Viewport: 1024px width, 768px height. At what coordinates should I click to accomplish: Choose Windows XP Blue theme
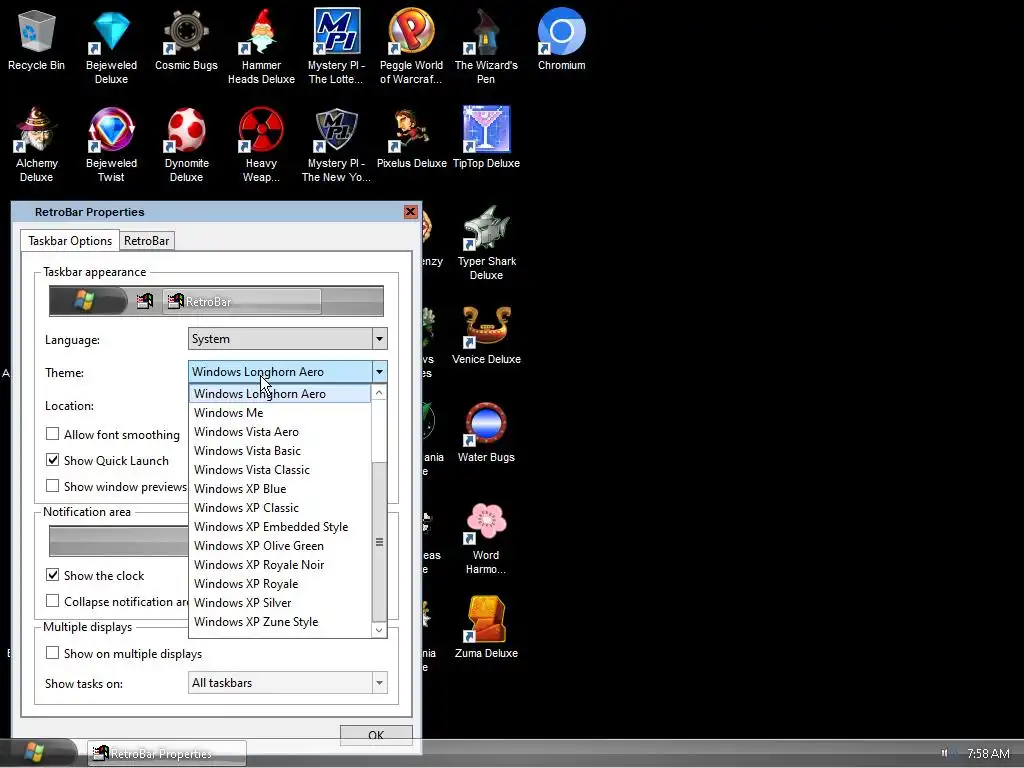click(280, 488)
